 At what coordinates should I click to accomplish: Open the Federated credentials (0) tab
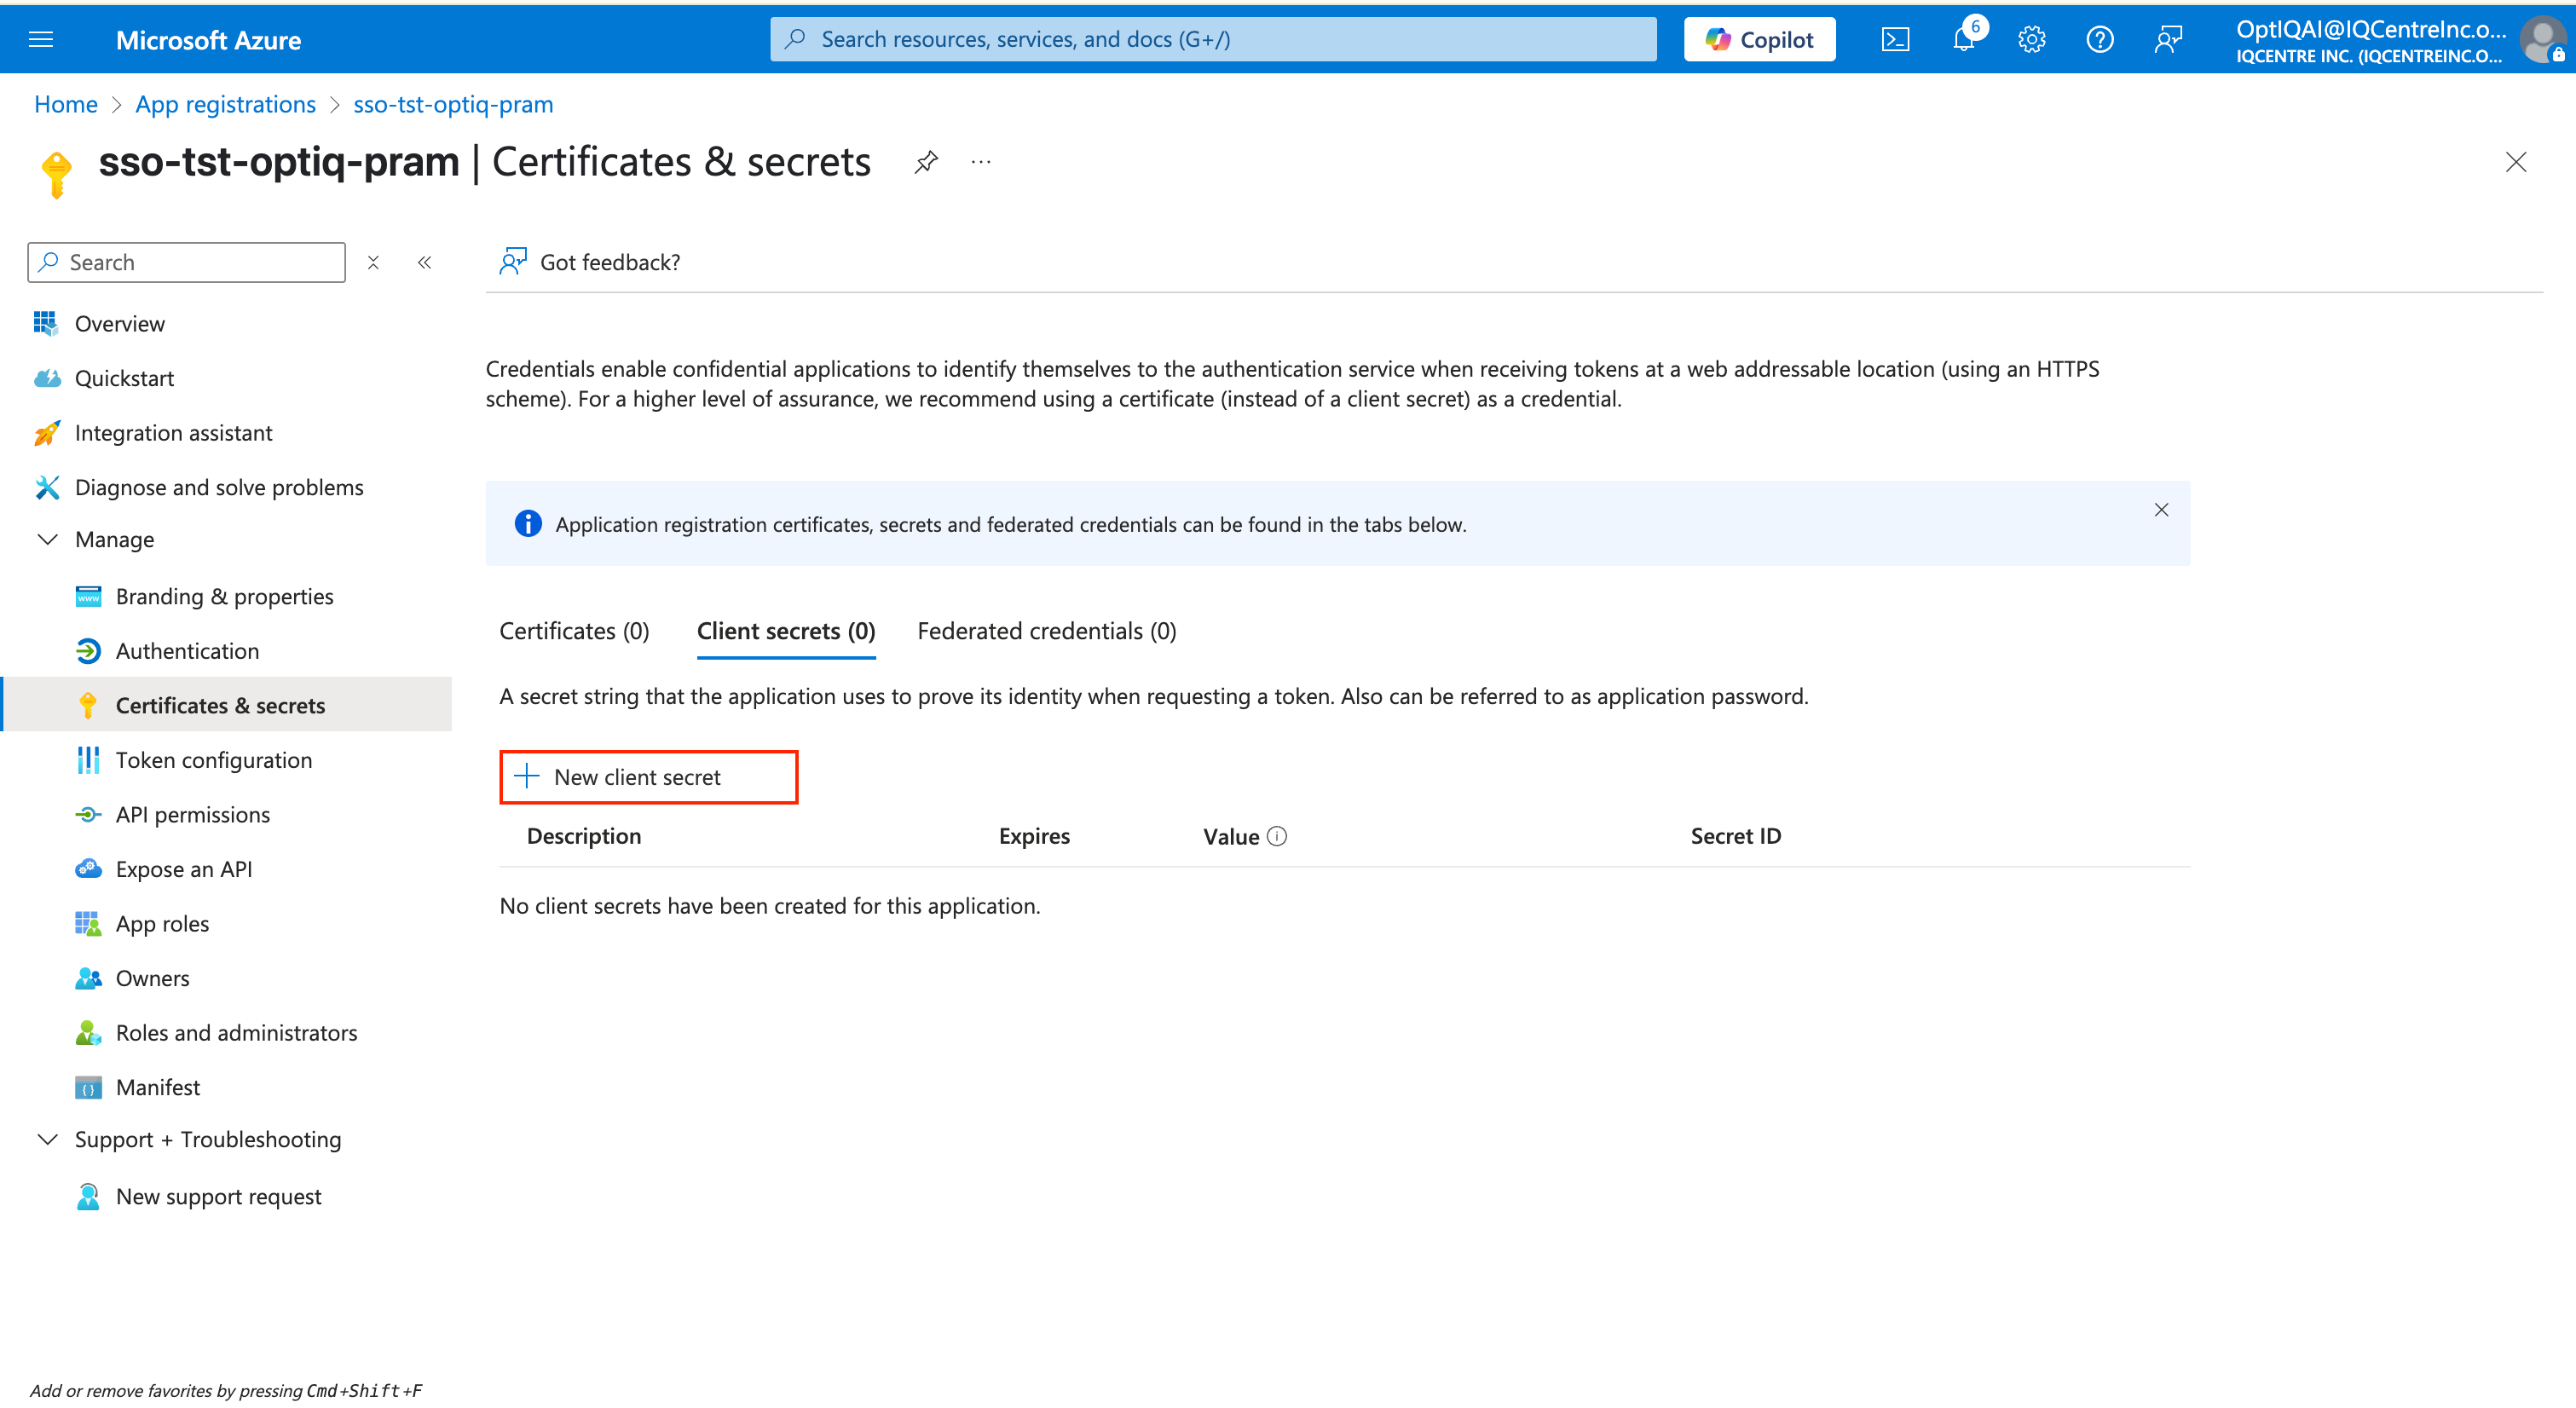coord(1047,631)
